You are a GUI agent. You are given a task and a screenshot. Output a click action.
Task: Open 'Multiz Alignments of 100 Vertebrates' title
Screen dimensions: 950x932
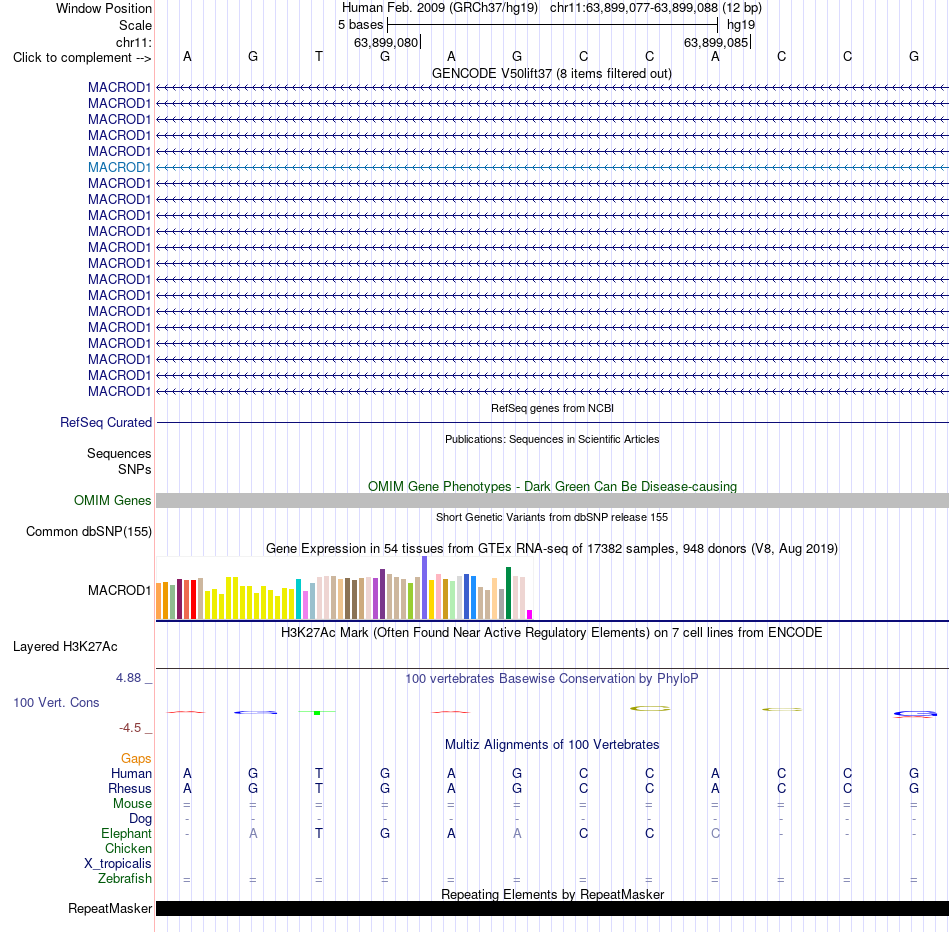pos(552,745)
